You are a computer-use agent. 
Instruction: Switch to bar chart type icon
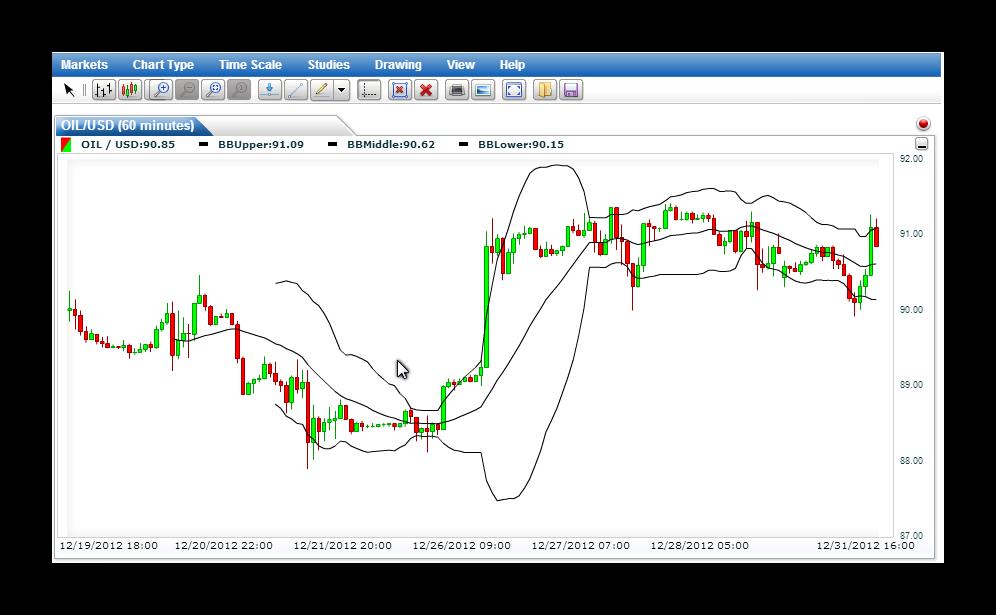coord(104,90)
